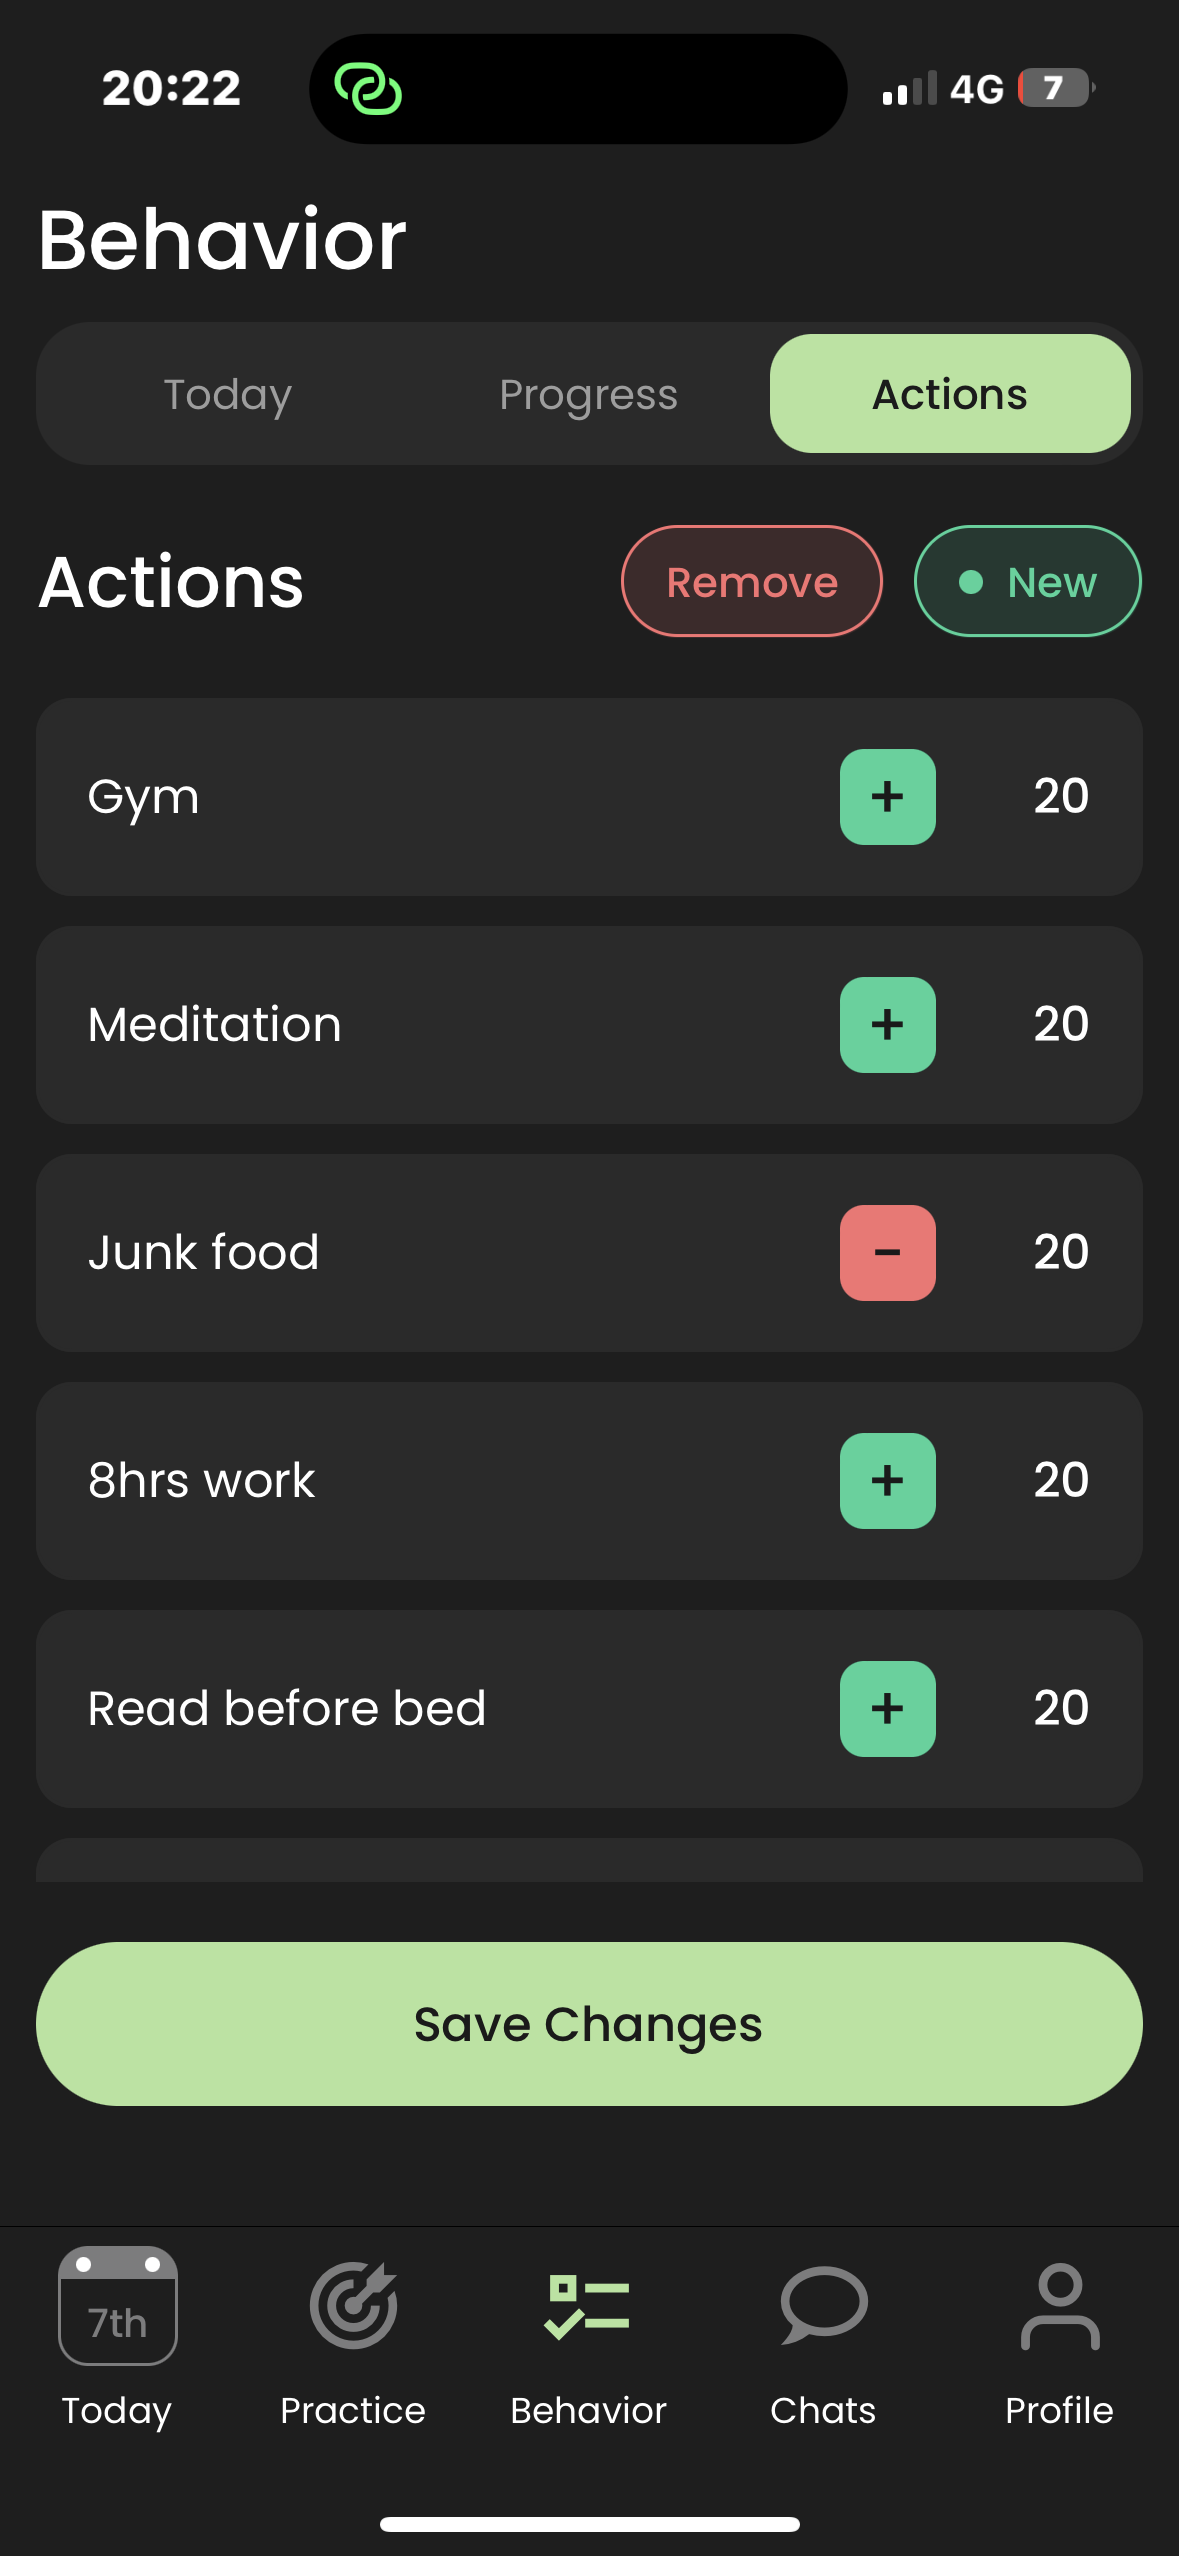The width and height of the screenshot is (1179, 2556).
Task: Toggle the plus sign for Meditation
Action: pos(887,1025)
